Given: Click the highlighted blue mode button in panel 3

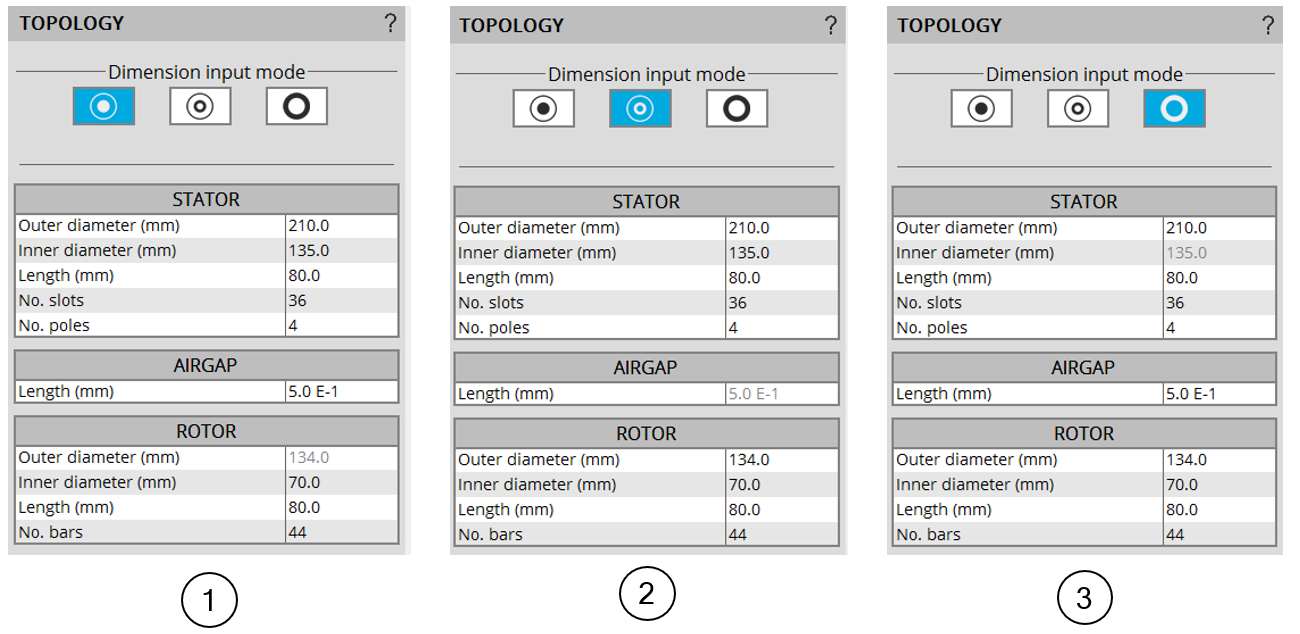Looking at the screenshot, I should click(x=1174, y=108).
